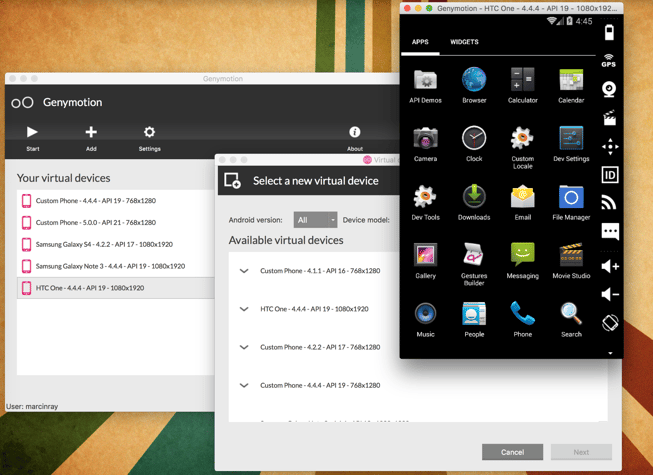Expand Custom Phone 4.1.1 API 16 entry
The width and height of the screenshot is (653, 475).
(244, 271)
